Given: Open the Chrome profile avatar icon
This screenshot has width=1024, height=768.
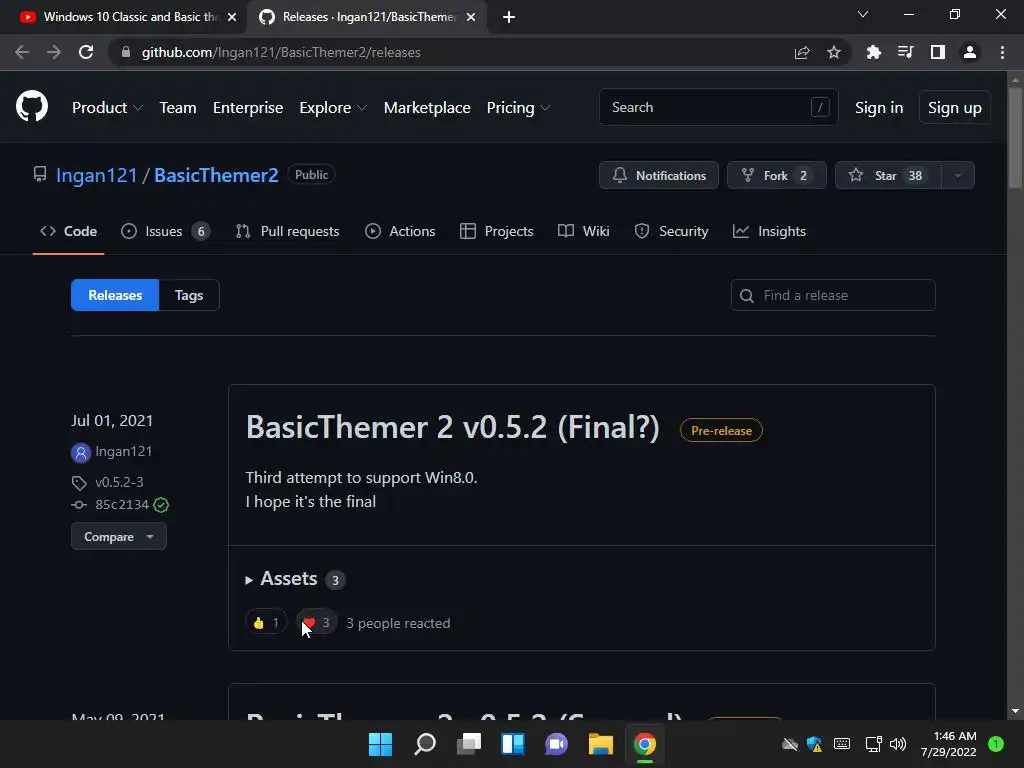Looking at the screenshot, I should click(x=970, y=52).
